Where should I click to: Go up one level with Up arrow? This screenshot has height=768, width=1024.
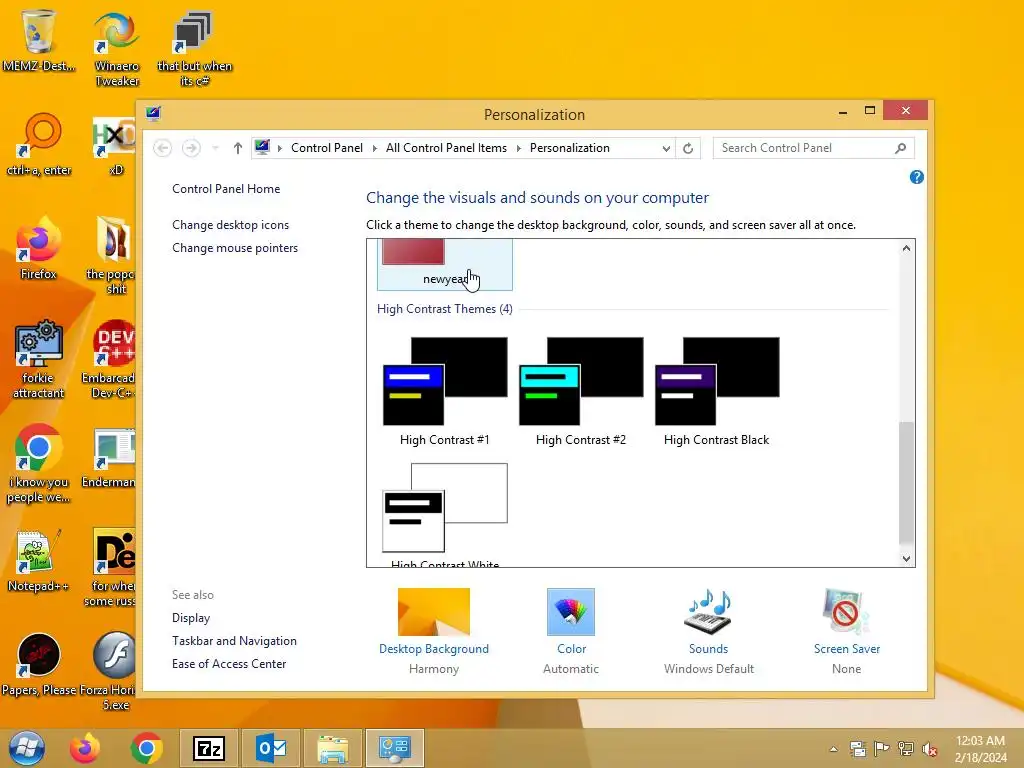click(238, 148)
